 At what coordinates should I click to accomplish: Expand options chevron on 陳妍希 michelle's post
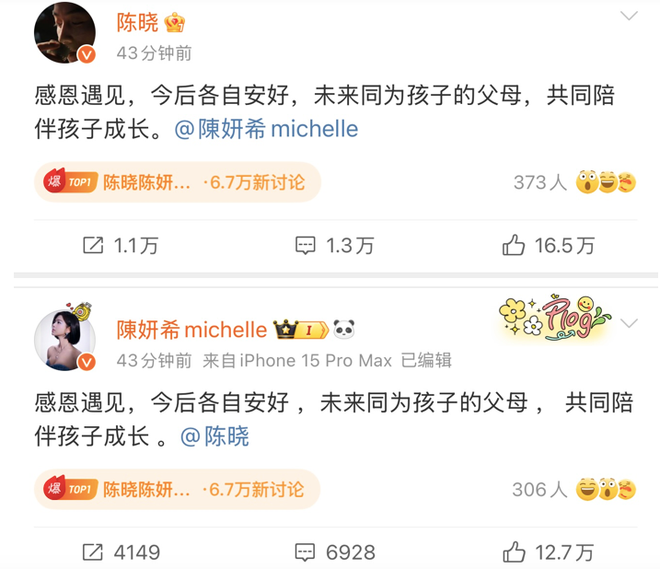pyautogui.click(x=629, y=323)
